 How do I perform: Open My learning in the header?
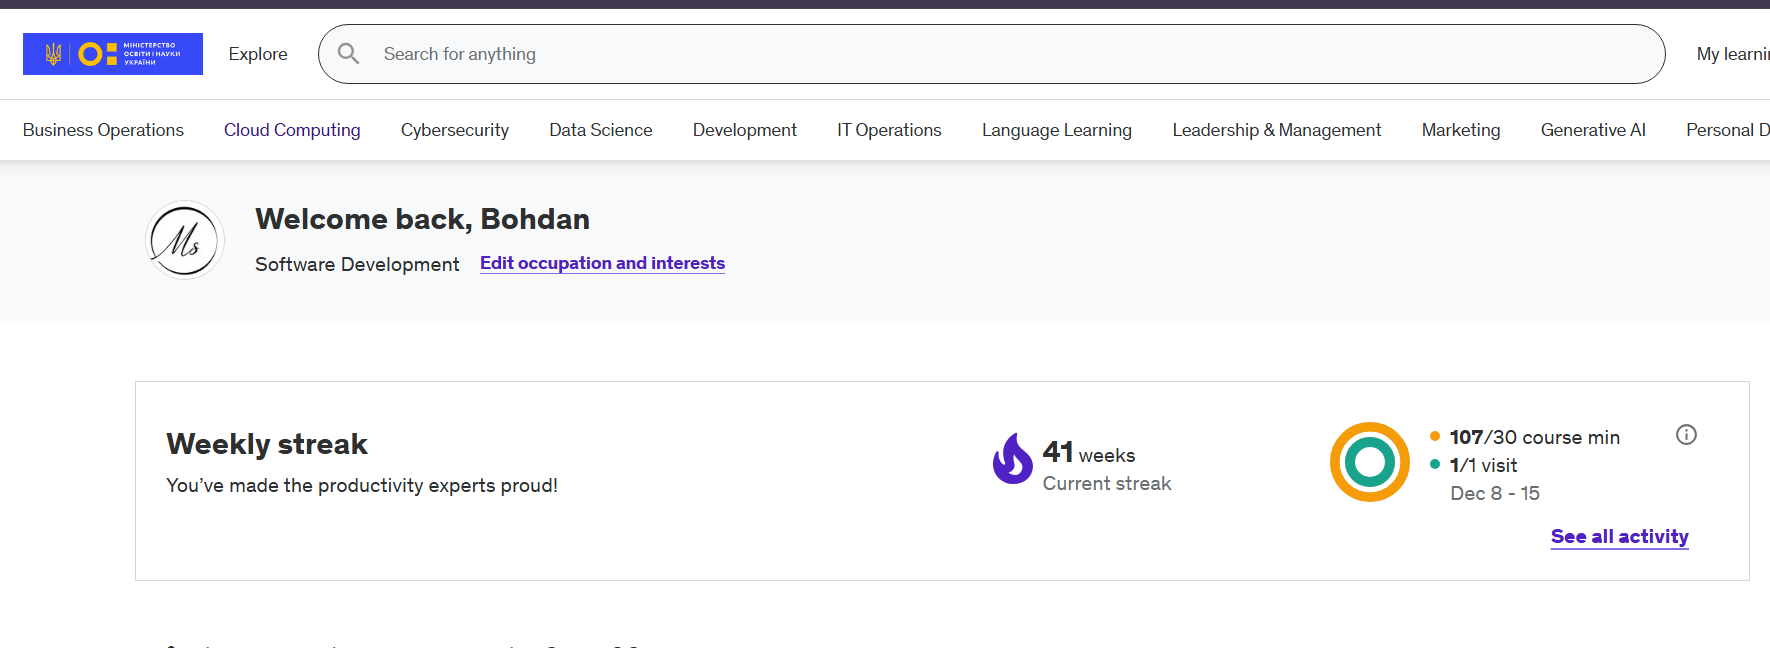click(1732, 54)
